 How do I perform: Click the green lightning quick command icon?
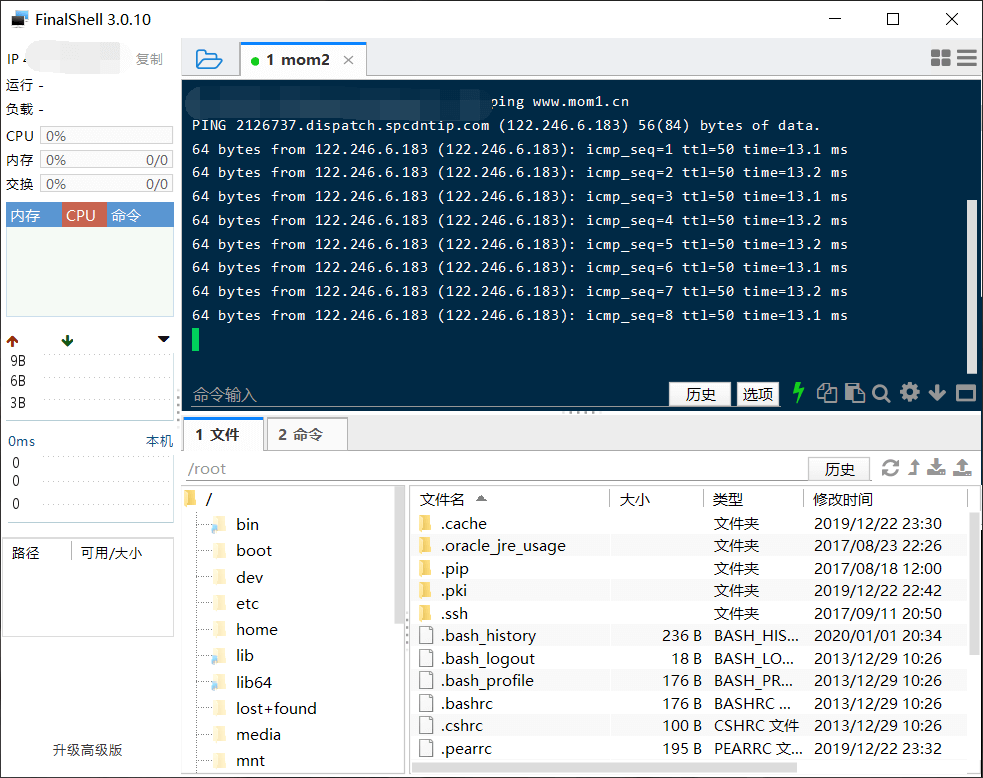point(798,392)
